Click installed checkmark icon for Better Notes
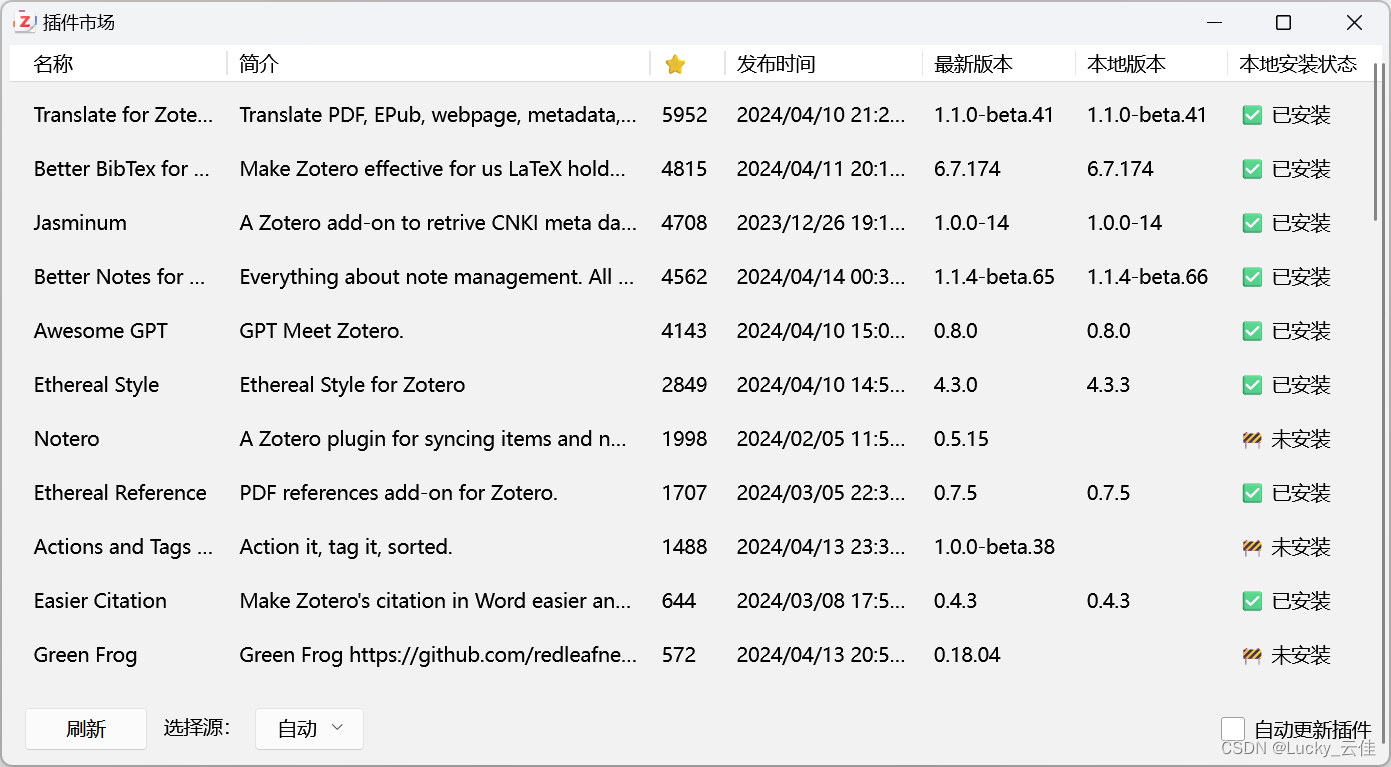Screen dimensions: 1391x767 [x=1252, y=277]
